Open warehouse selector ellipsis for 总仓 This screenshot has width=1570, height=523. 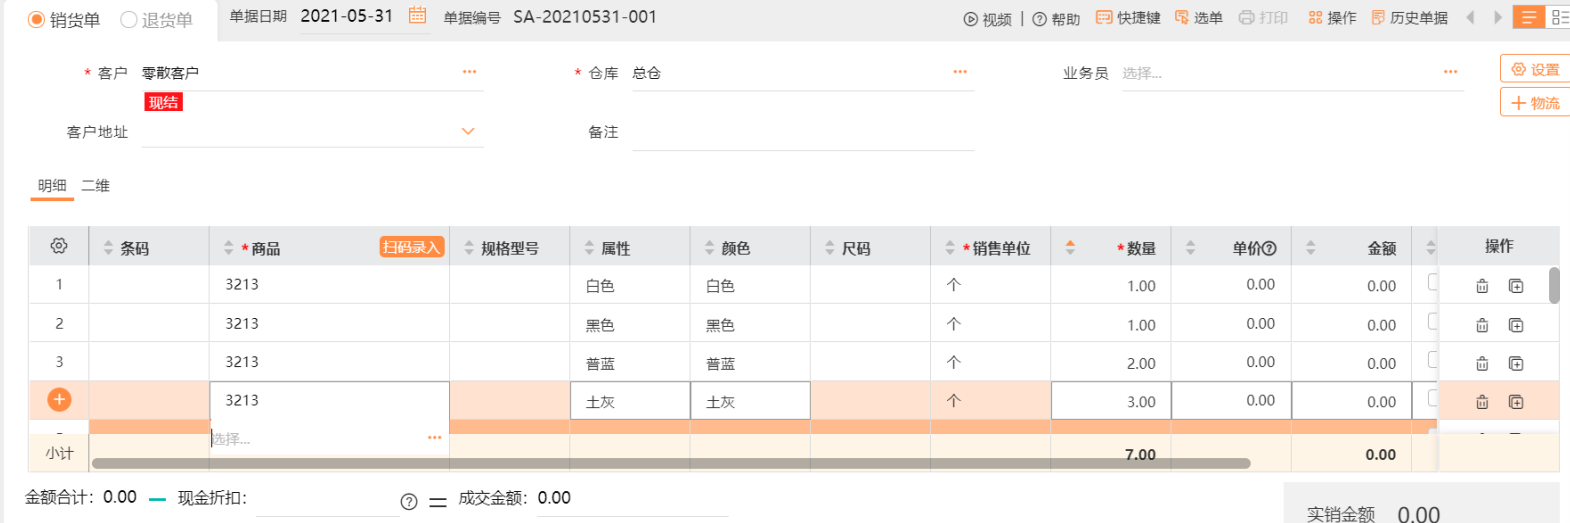pyautogui.click(x=960, y=72)
